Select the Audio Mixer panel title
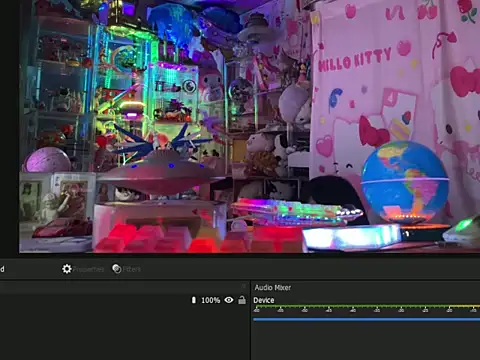Image resolution: width=480 pixels, height=360 pixels. click(273, 287)
